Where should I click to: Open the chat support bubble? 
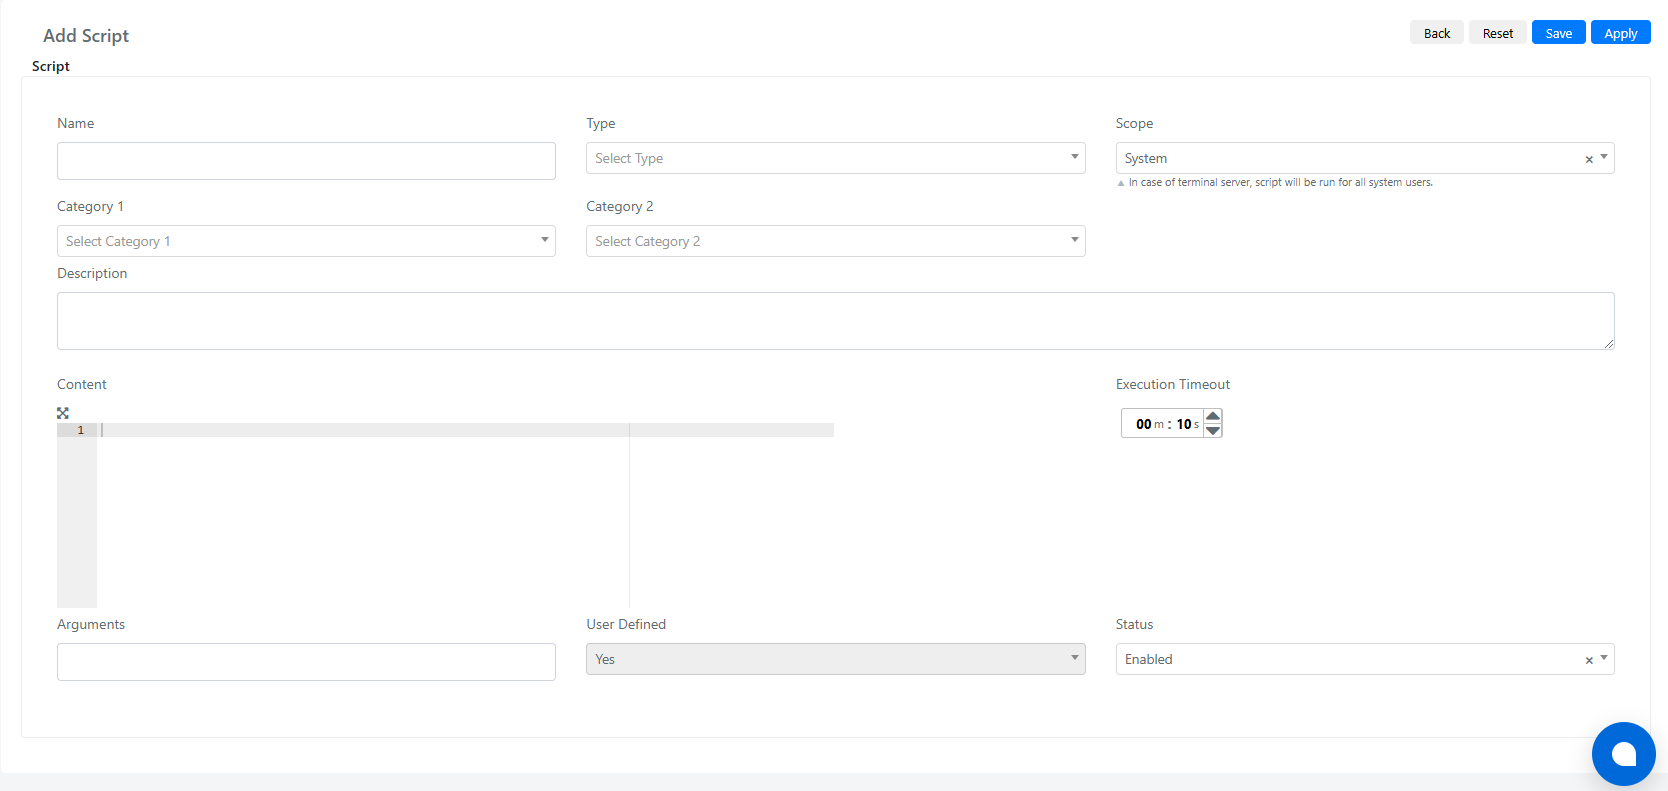(x=1624, y=754)
